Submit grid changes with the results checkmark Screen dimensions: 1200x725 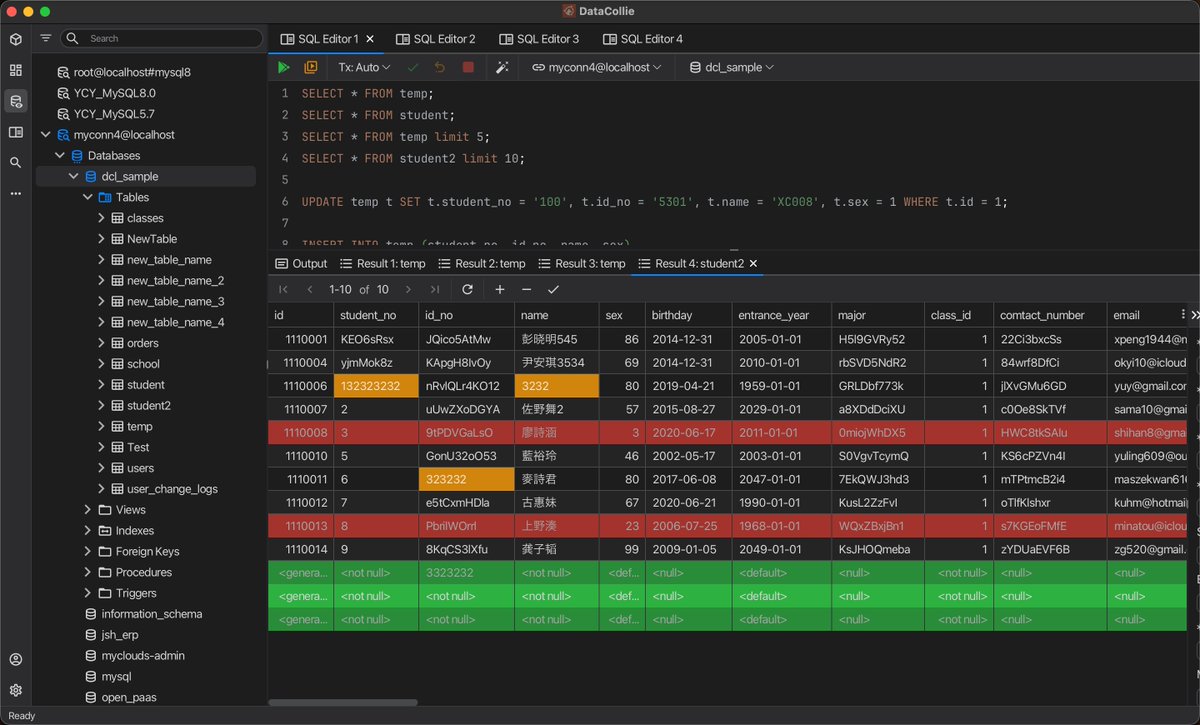pos(553,289)
